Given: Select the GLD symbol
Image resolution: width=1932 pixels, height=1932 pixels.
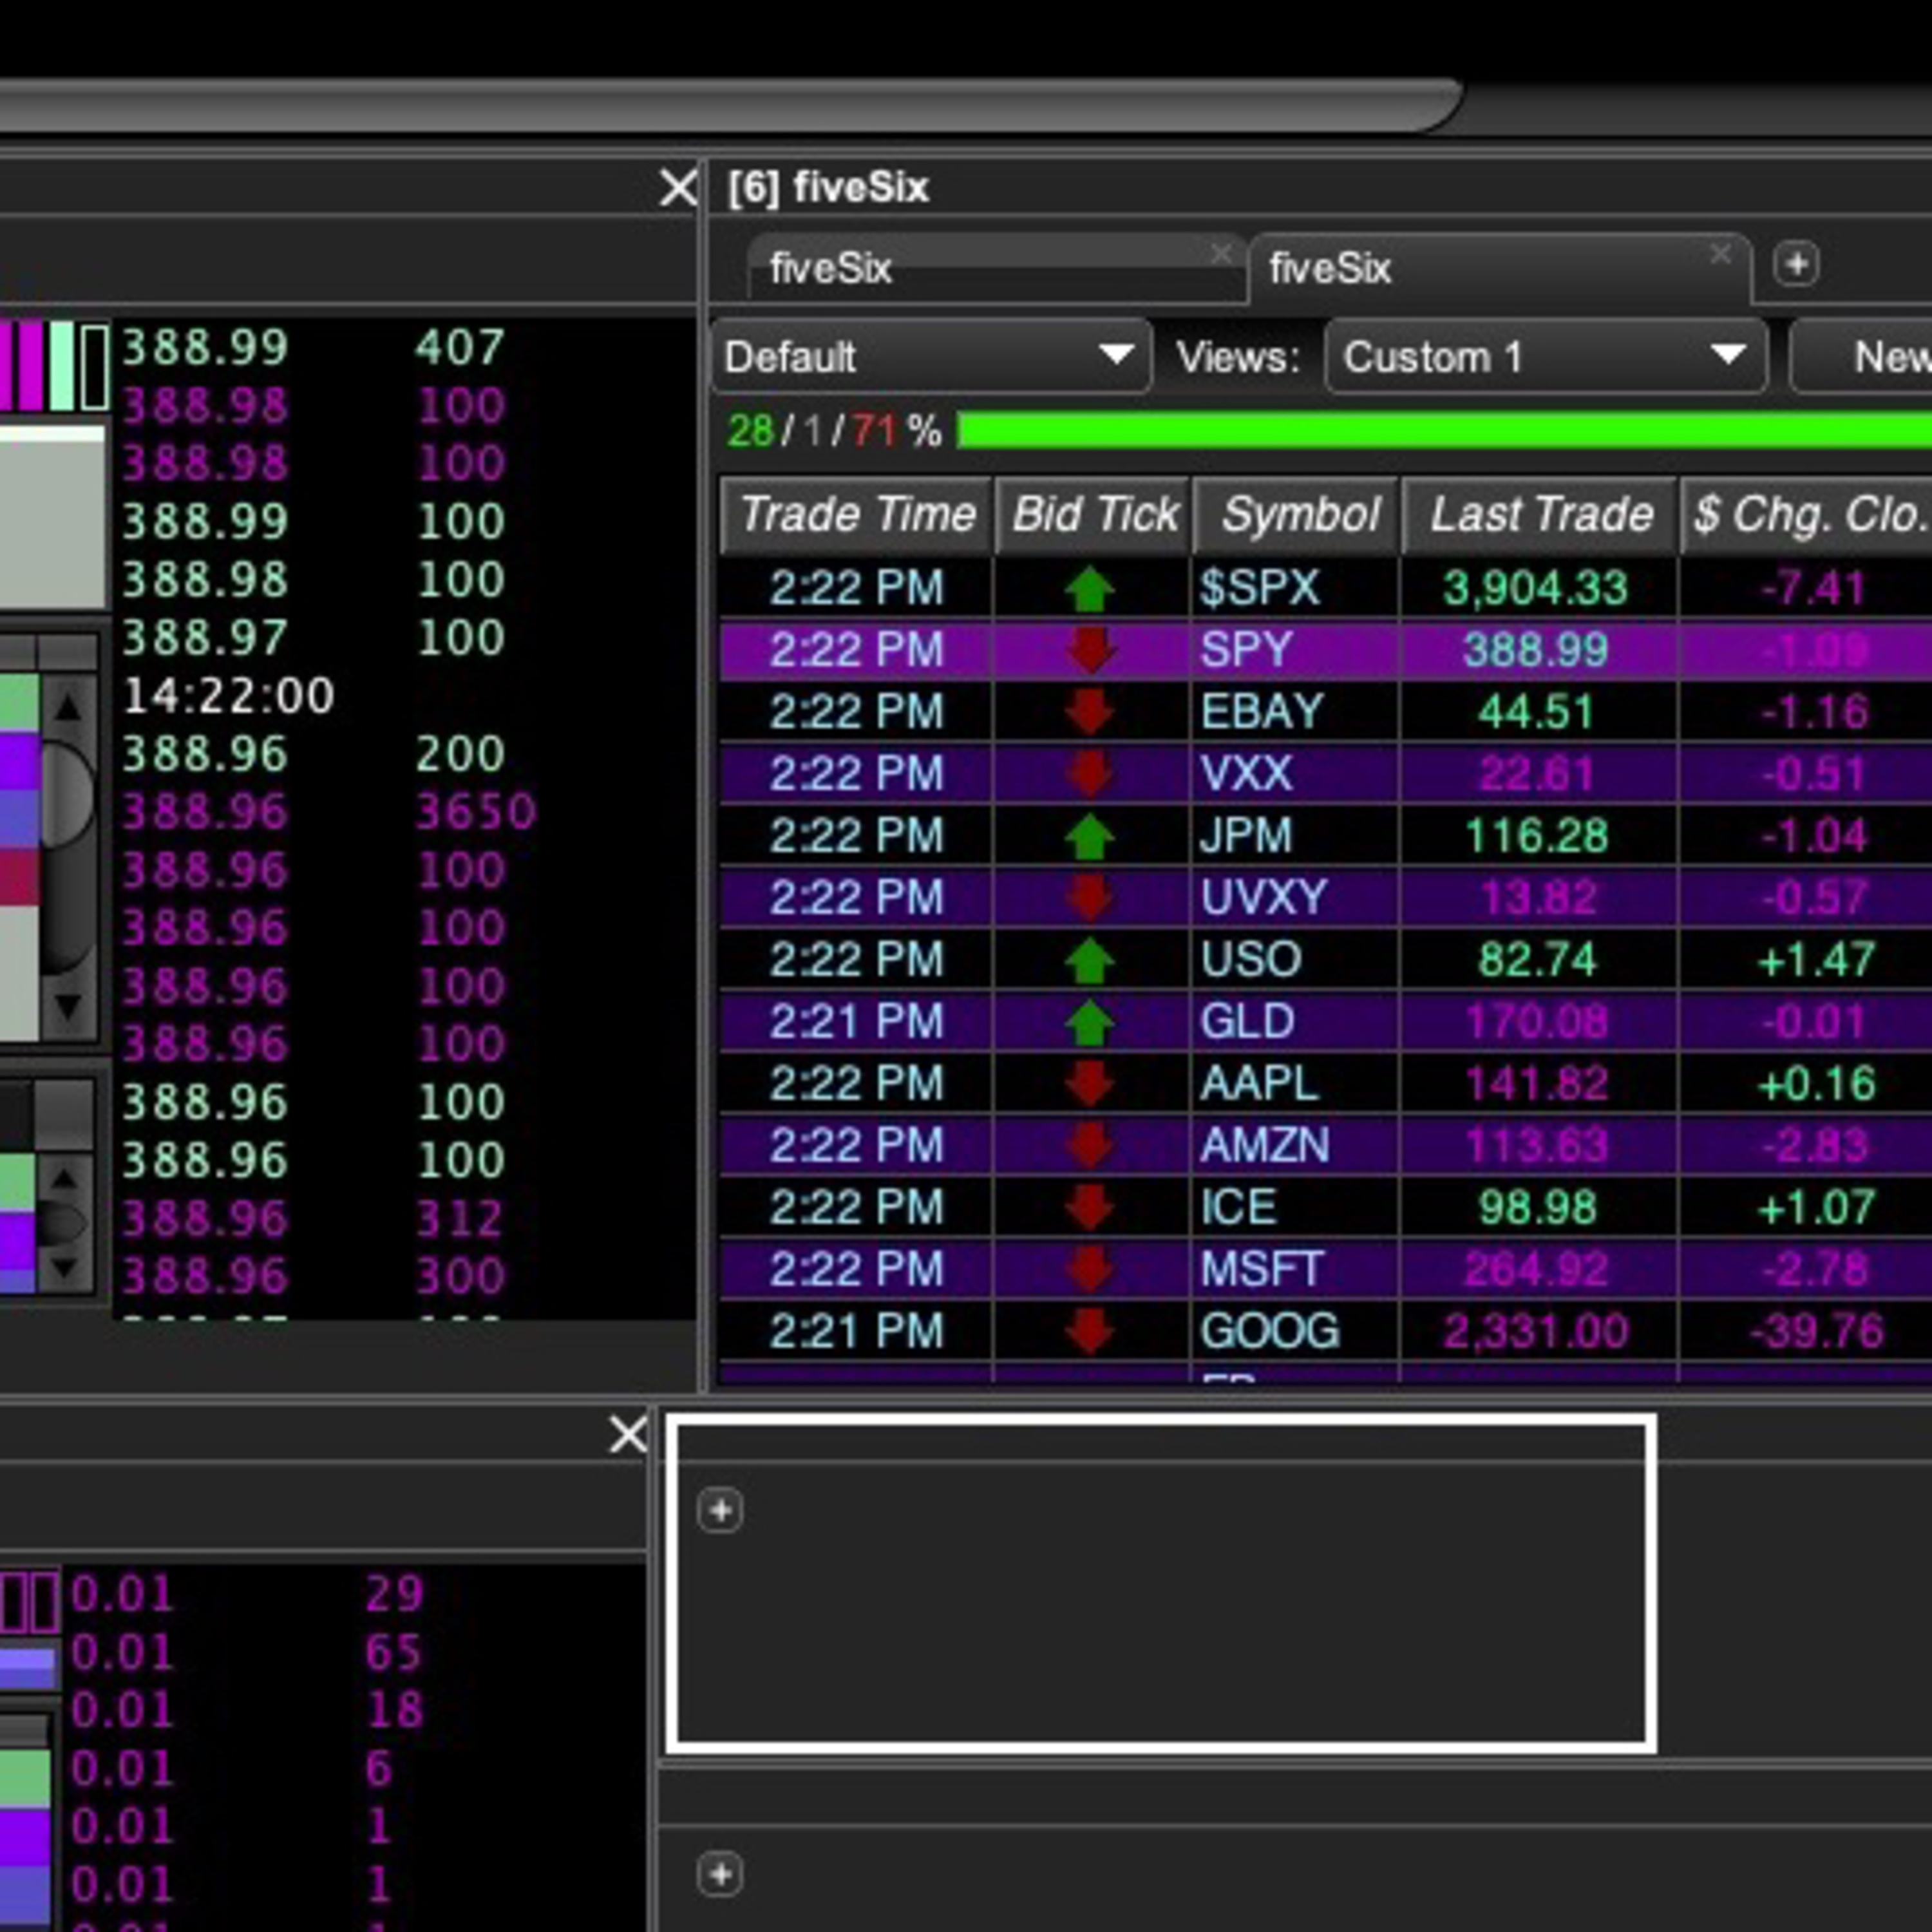Looking at the screenshot, I should pyautogui.click(x=1247, y=1022).
